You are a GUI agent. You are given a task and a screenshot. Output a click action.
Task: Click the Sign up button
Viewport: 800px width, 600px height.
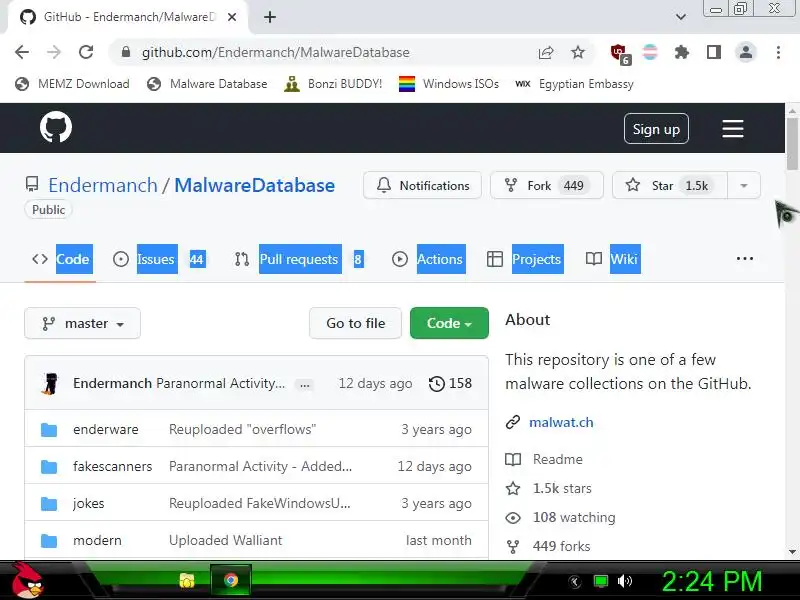(656, 129)
